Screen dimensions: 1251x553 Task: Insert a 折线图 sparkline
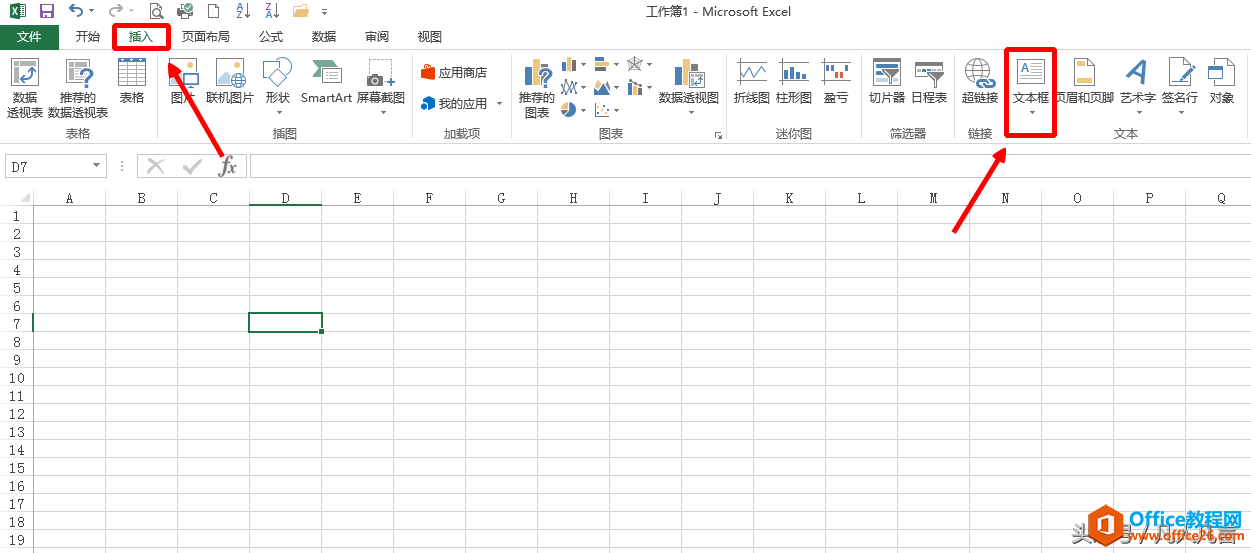(x=752, y=82)
